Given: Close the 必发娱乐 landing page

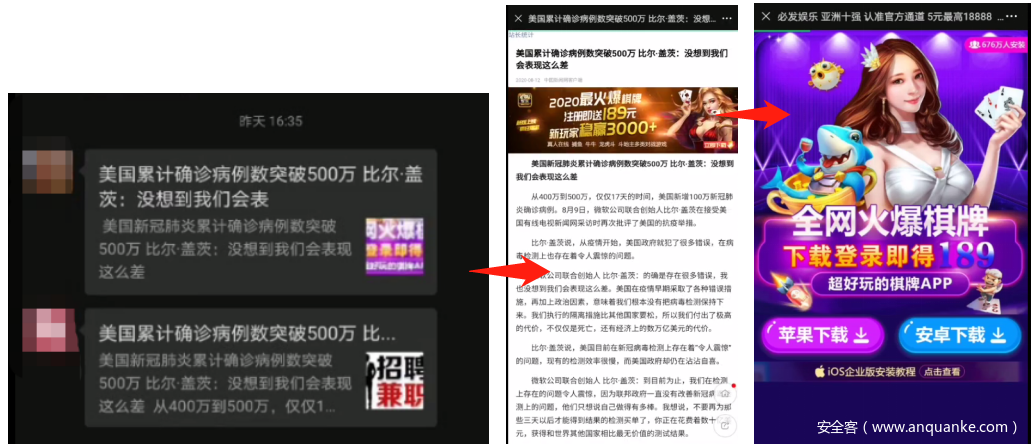Looking at the screenshot, I should [765, 18].
